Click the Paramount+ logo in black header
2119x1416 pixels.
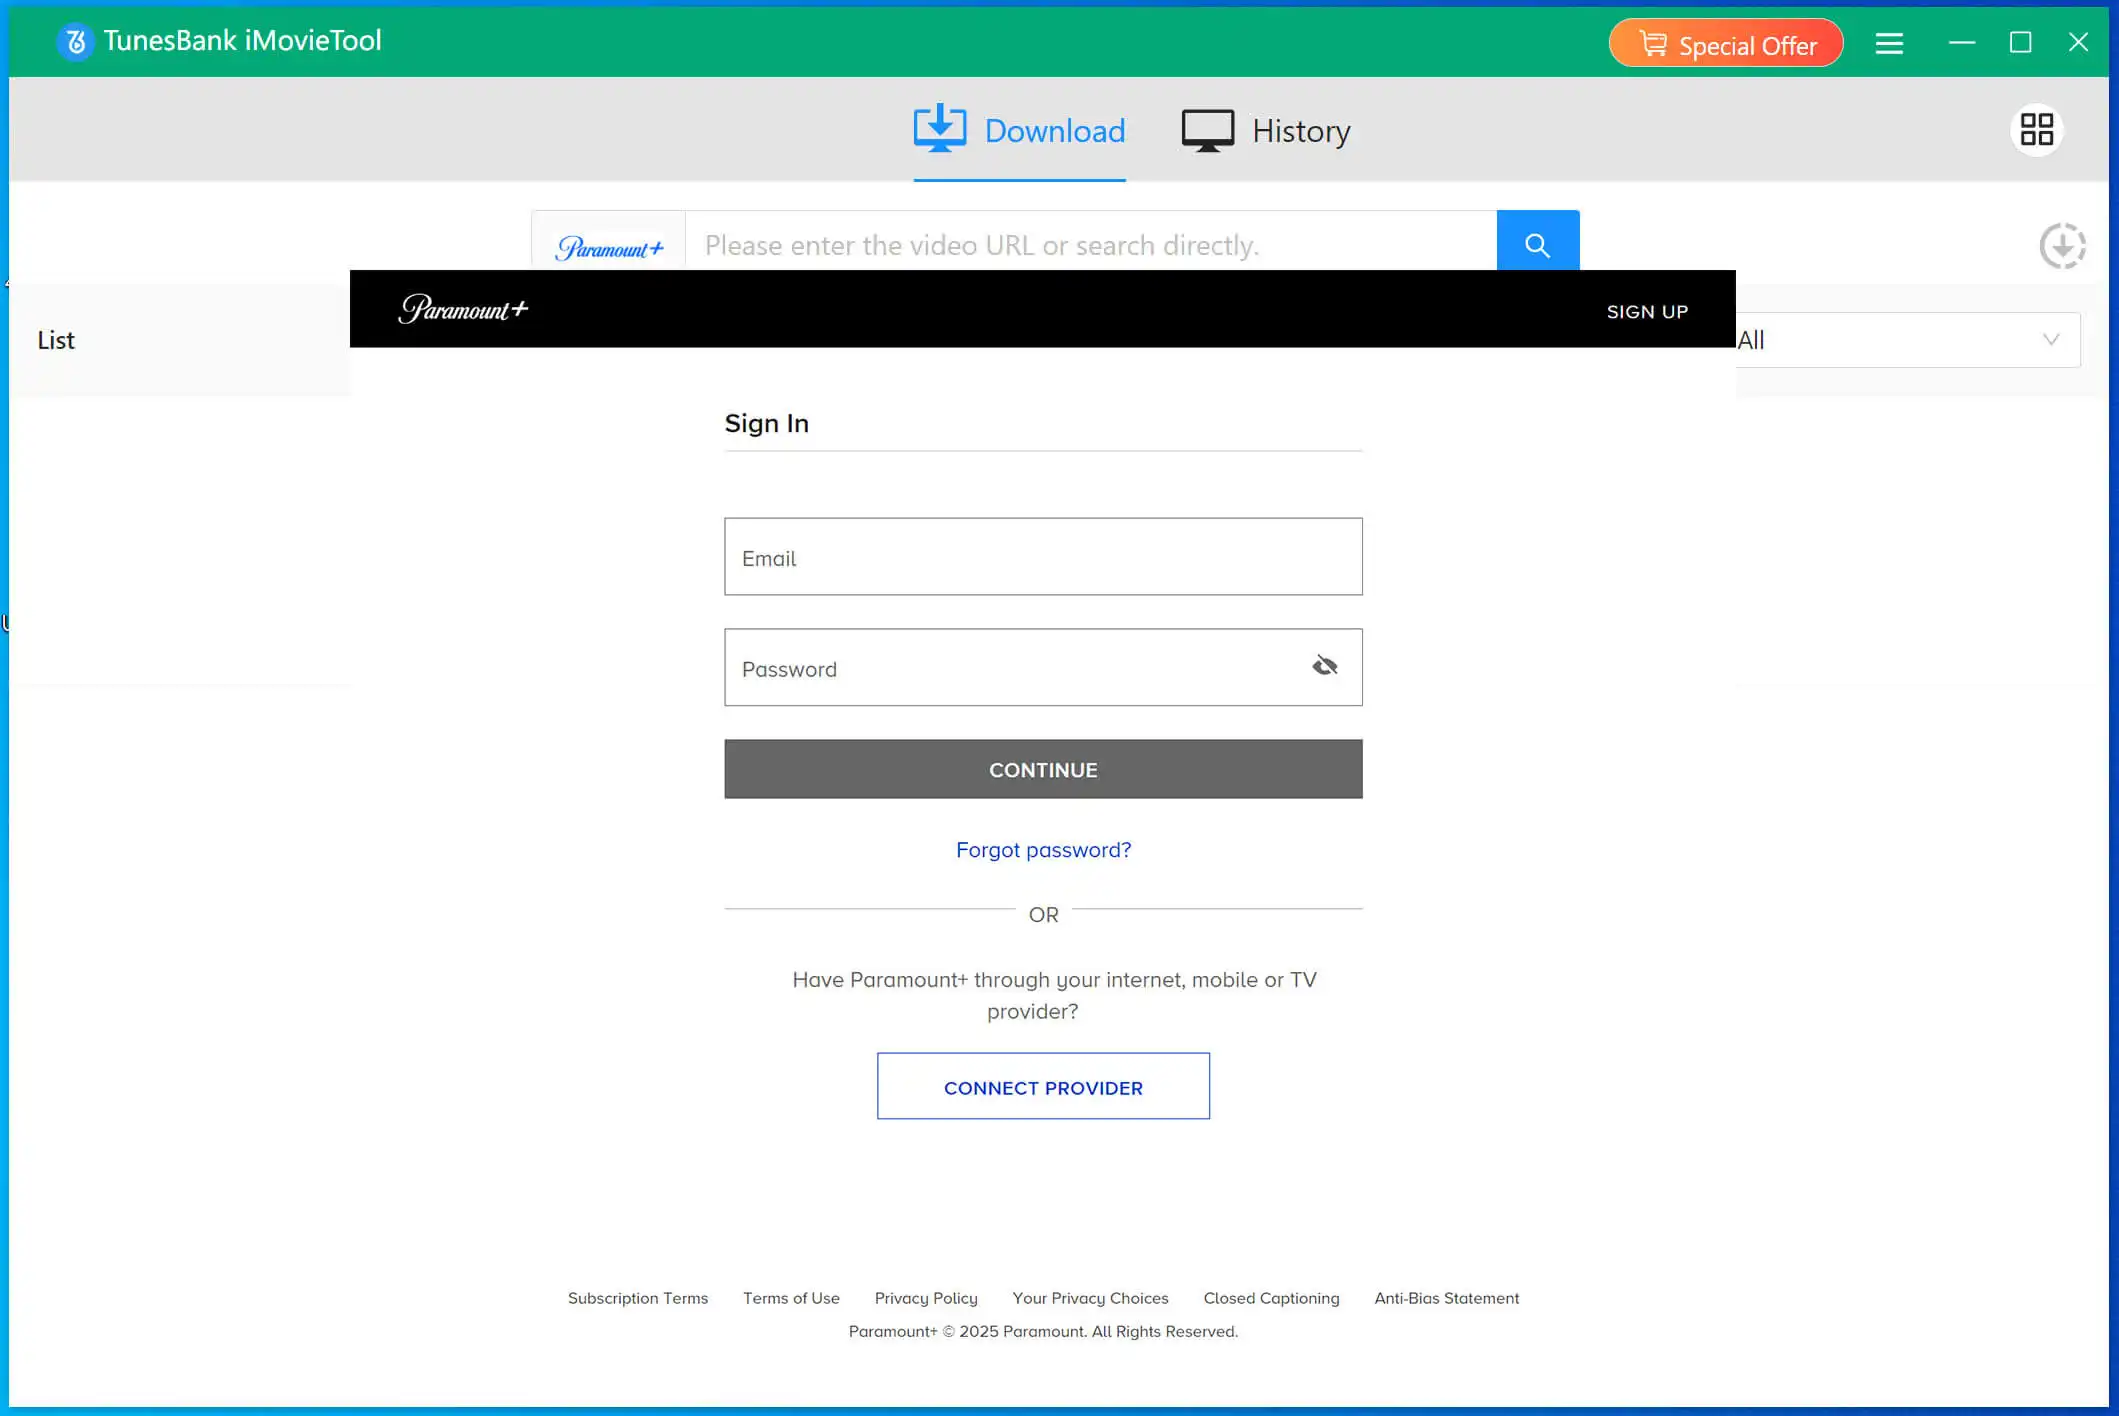(463, 309)
